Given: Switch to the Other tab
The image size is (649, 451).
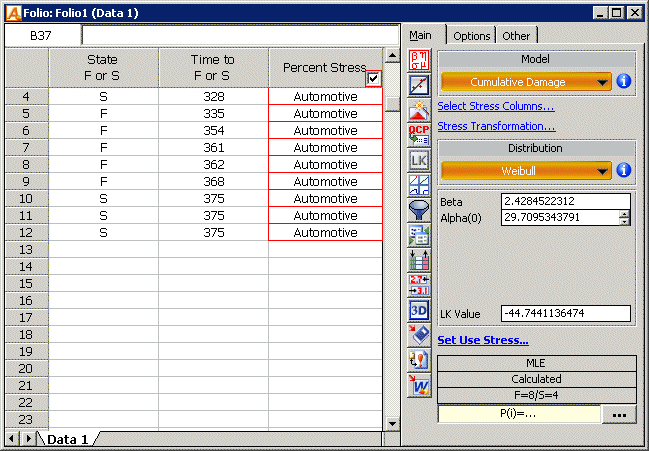Looking at the screenshot, I should [x=517, y=36].
